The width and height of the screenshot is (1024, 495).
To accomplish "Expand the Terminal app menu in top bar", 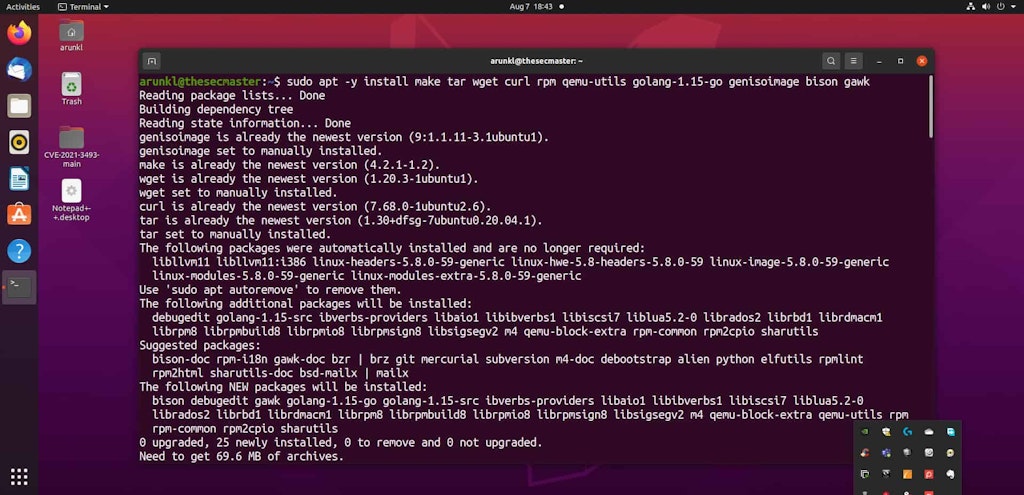I will [x=83, y=7].
